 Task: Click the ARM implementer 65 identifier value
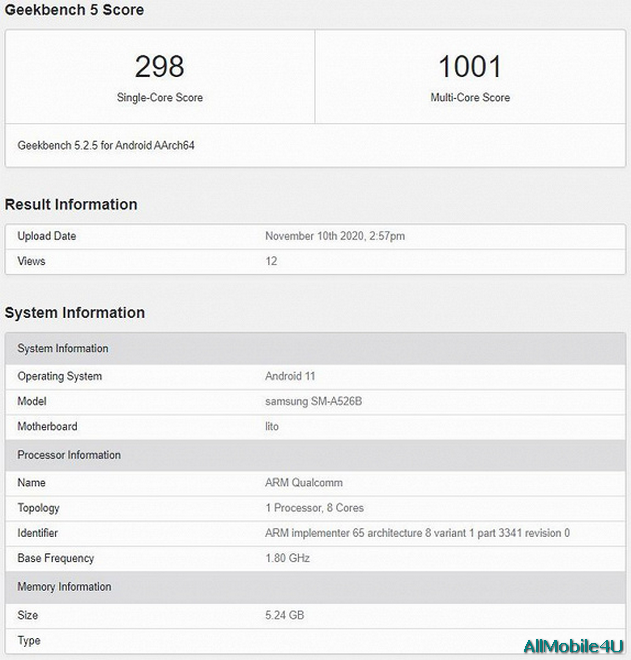pyautogui.click(x=418, y=533)
